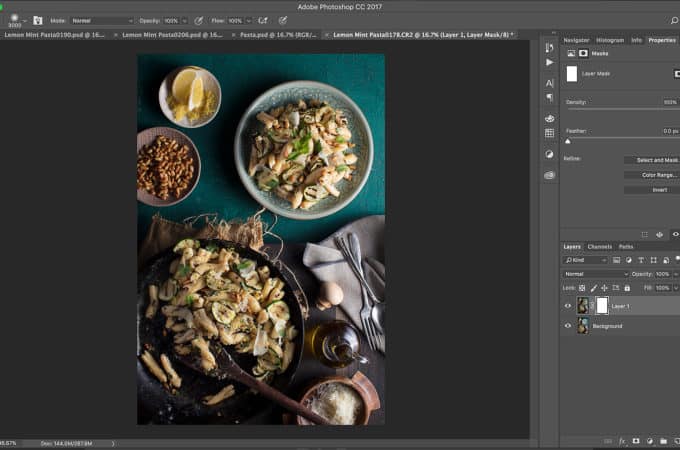This screenshot has width=680, height=450.
Task: Lock layer position icon
Action: tap(604, 288)
